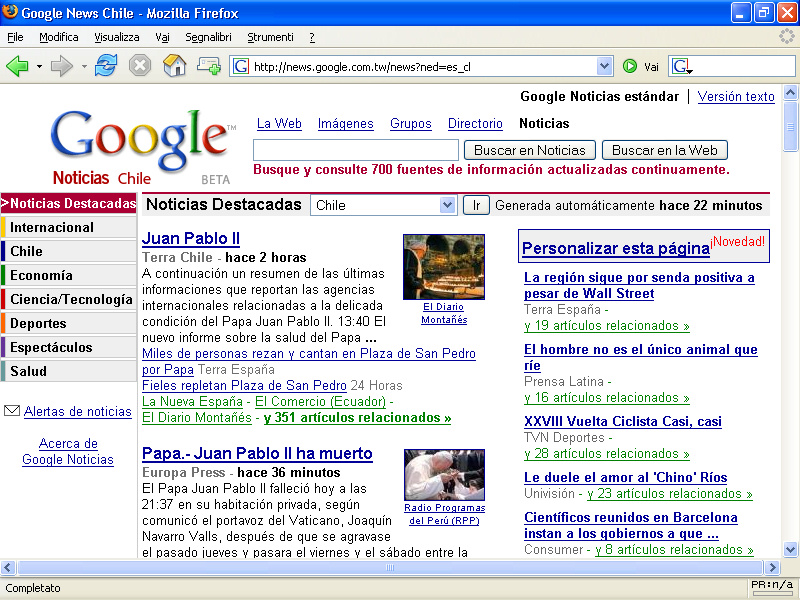Open the Acerca de Google Noticias link
The width and height of the screenshot is (800, 600).
pos(68,451)
